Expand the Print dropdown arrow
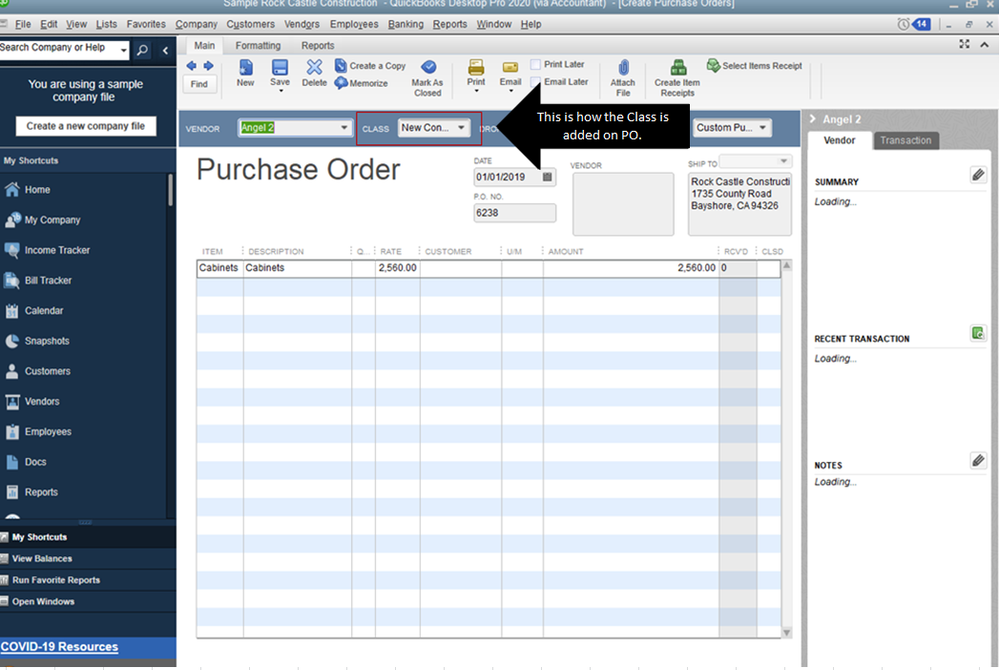 pos(476,91)
